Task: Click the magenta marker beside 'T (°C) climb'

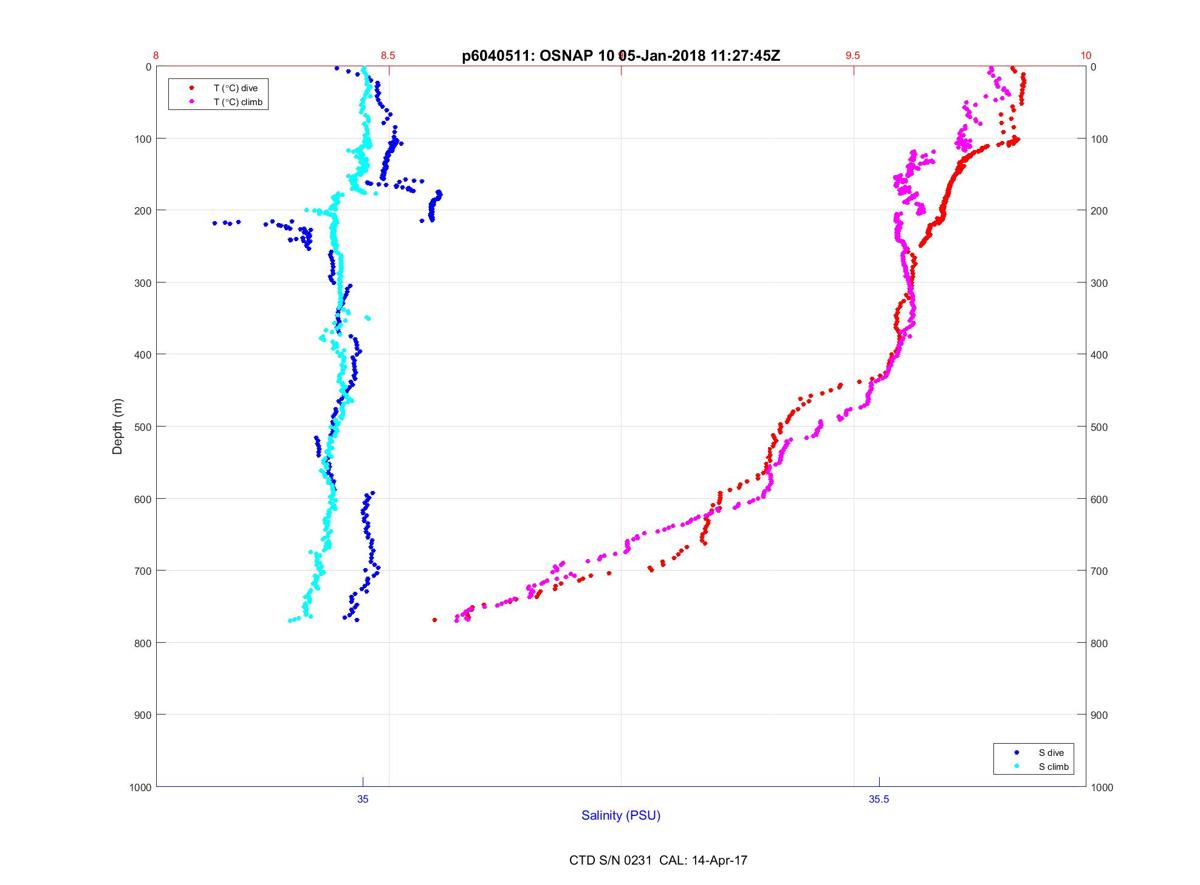Action: pos(190,102)
